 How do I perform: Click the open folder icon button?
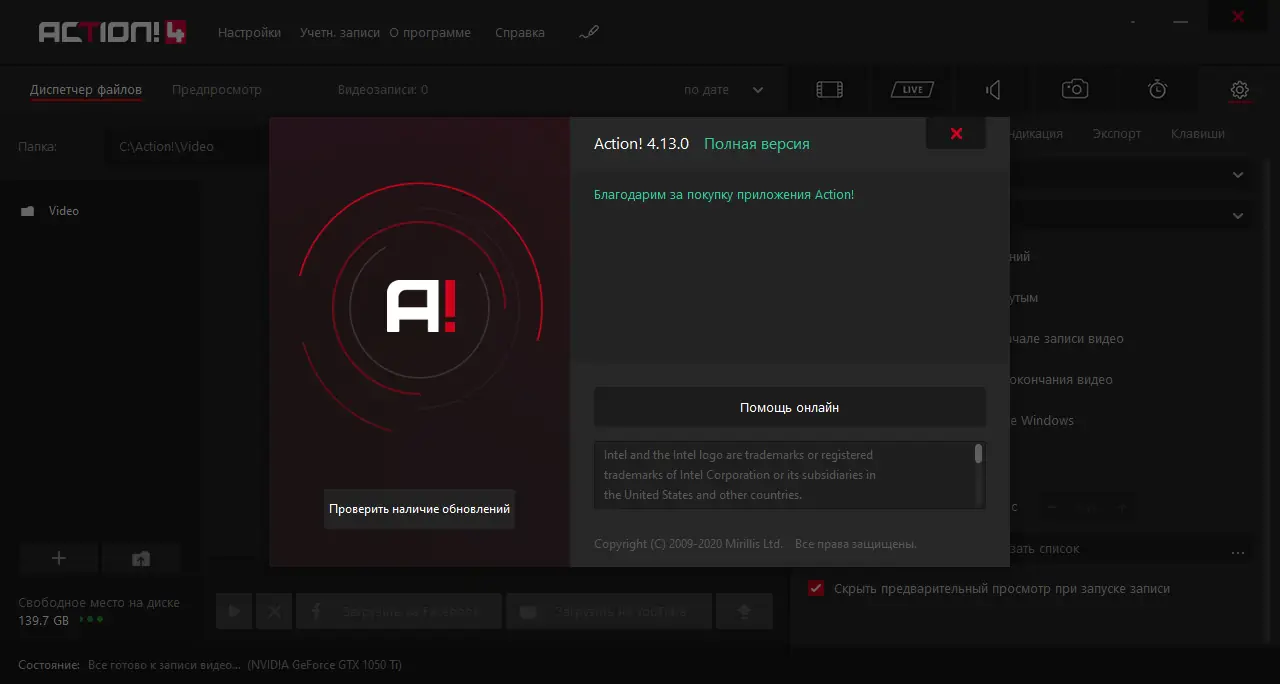(141, 558)
